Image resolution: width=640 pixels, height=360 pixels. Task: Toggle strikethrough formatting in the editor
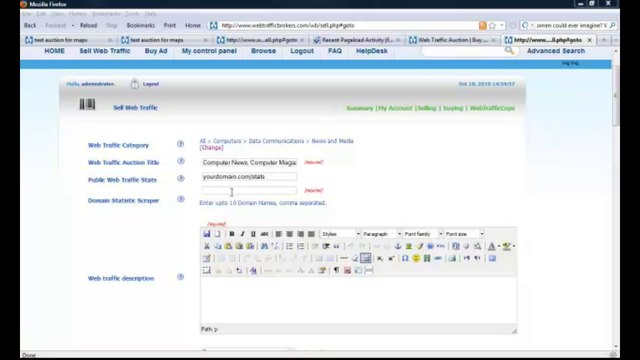(264, 234)
